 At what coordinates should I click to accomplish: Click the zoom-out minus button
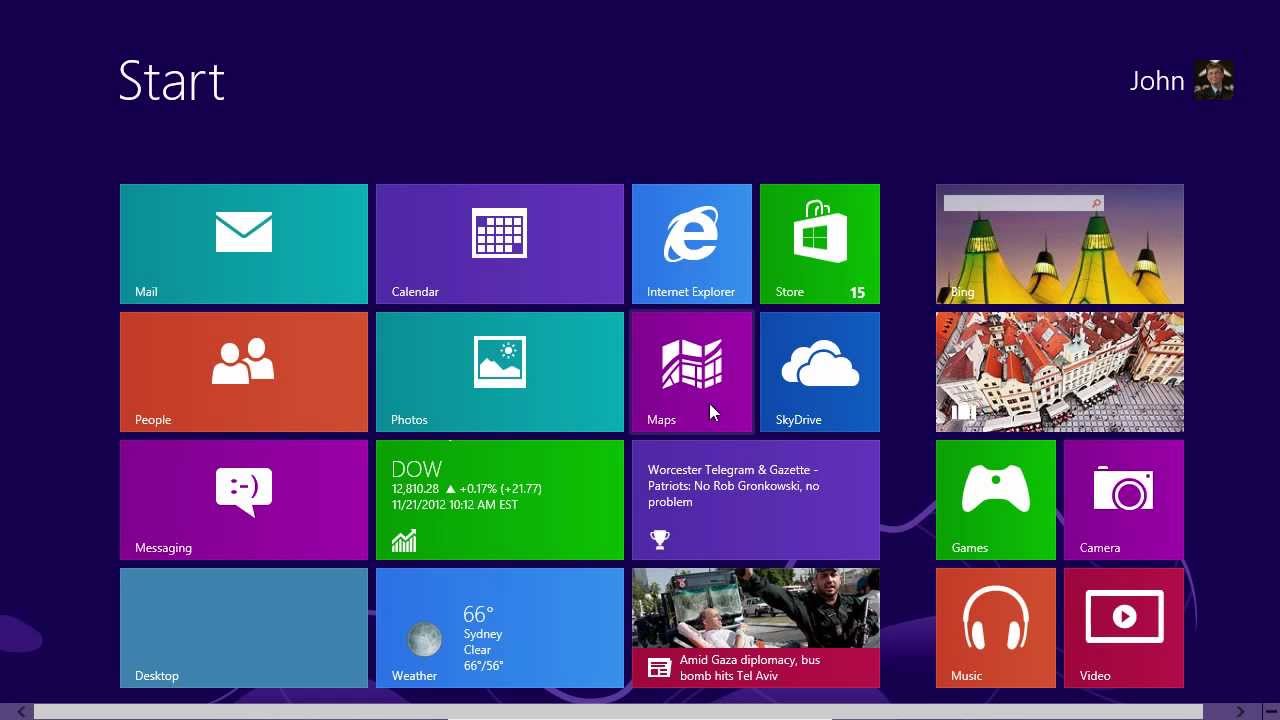[1269, 712]
